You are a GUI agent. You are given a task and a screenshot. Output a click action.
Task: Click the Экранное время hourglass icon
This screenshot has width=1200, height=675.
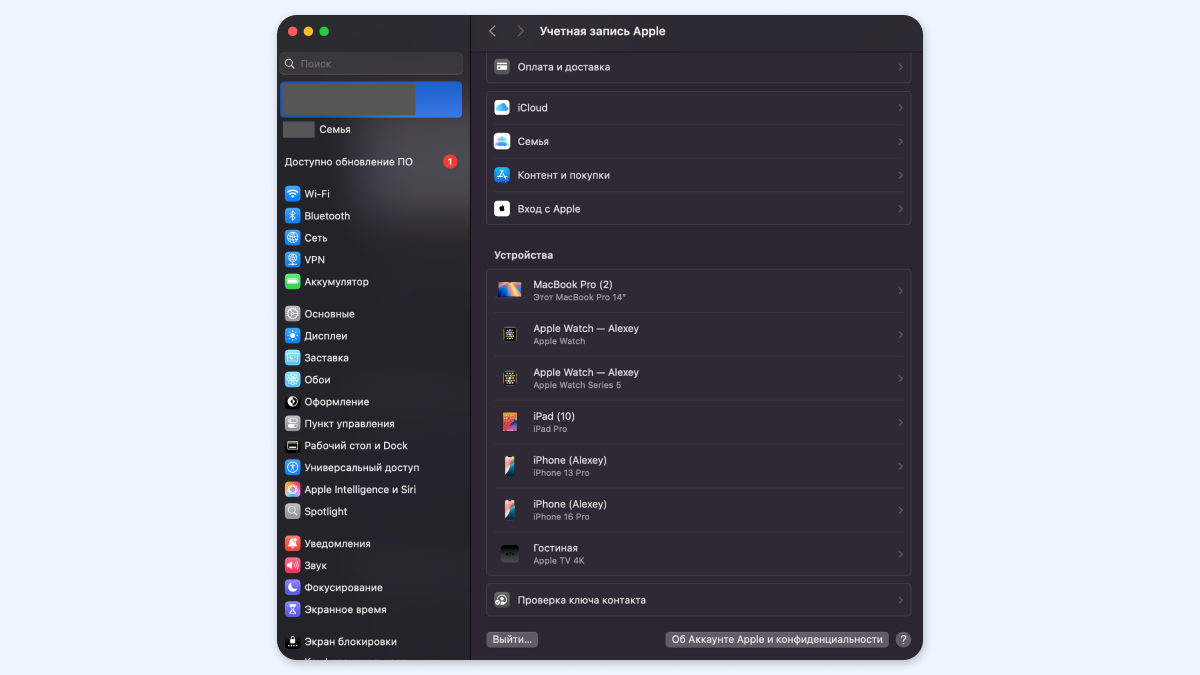[x=292, y=610]
